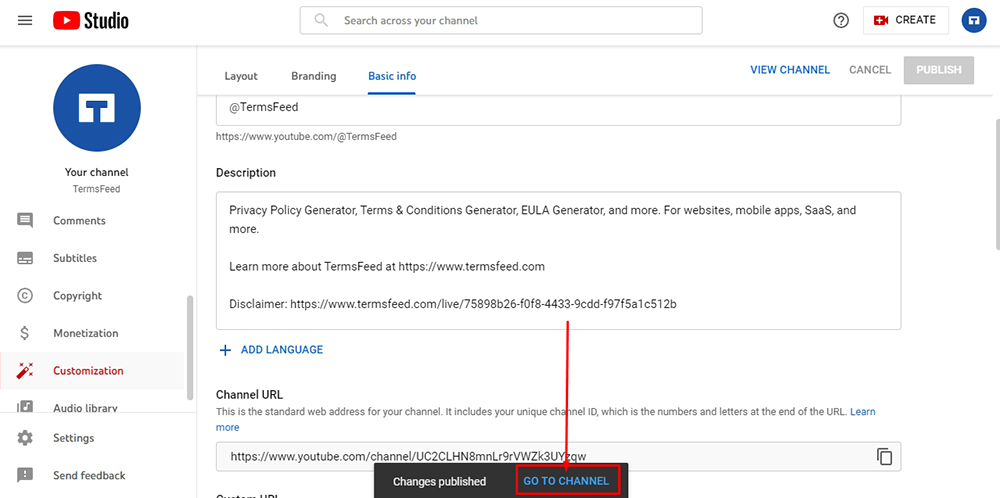Select the Basic info tab
The height and width of the screenshot is (498, 1000).
[x=392, y=76]
